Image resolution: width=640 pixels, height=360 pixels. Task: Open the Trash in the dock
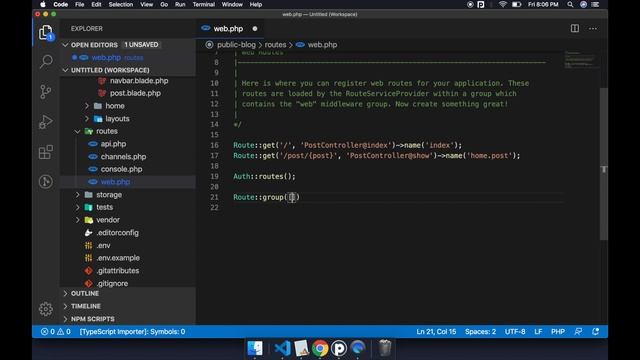[384, 348]
